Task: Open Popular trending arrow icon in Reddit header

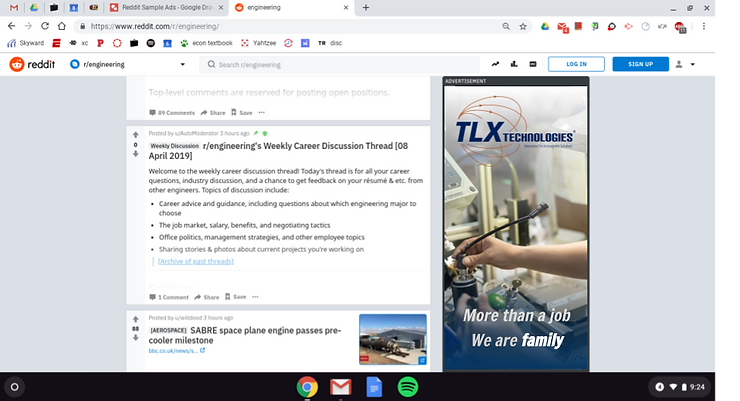Action: (x=495, y=64)
